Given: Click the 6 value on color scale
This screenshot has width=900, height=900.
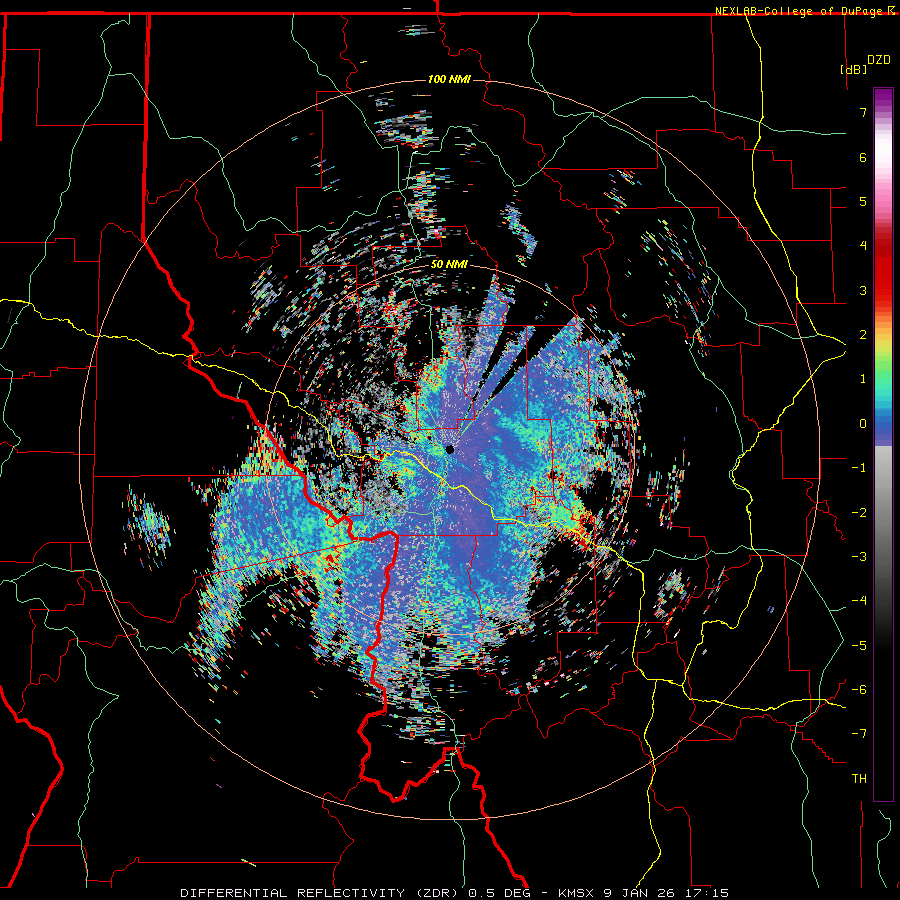Looking at the screenshot, I should (863, 157).
